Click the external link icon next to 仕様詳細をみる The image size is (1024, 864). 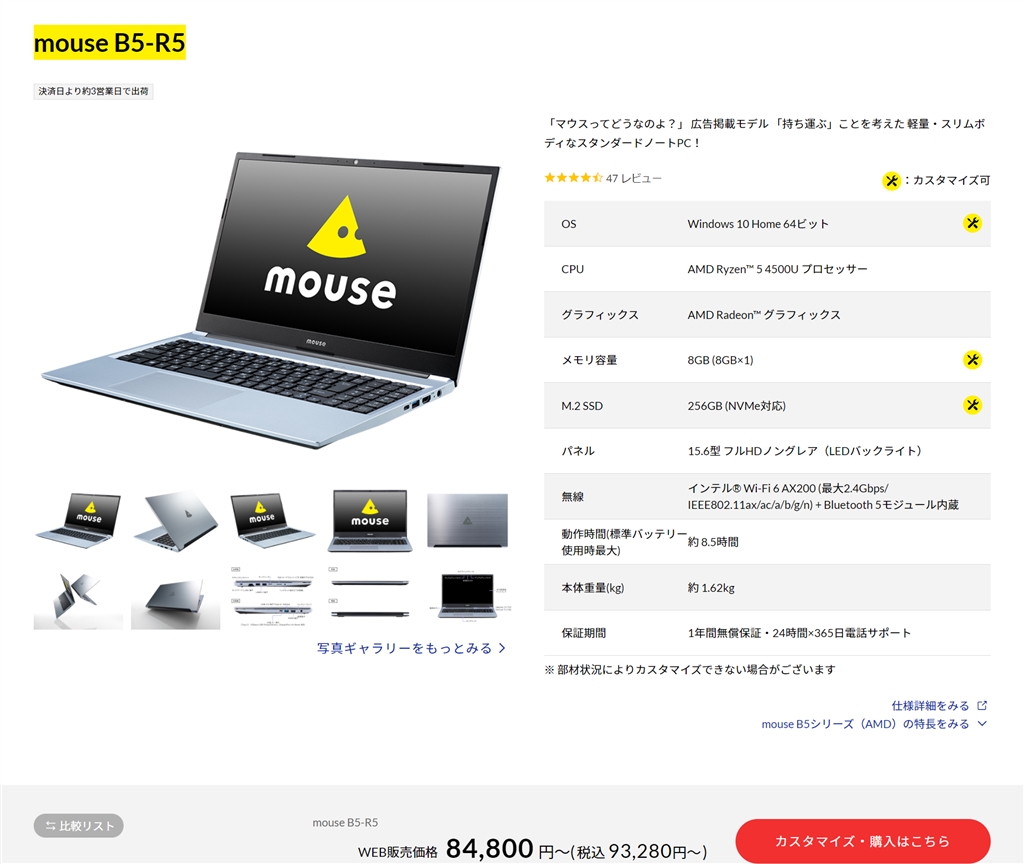982,705
